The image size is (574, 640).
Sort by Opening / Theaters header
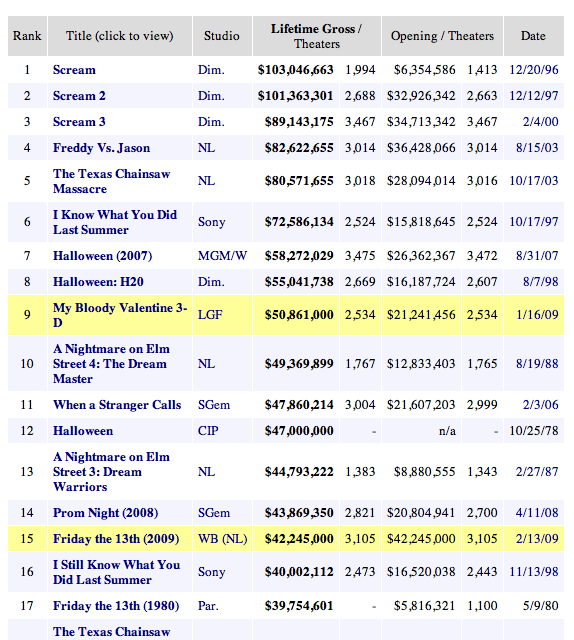(x=442, y=36)
